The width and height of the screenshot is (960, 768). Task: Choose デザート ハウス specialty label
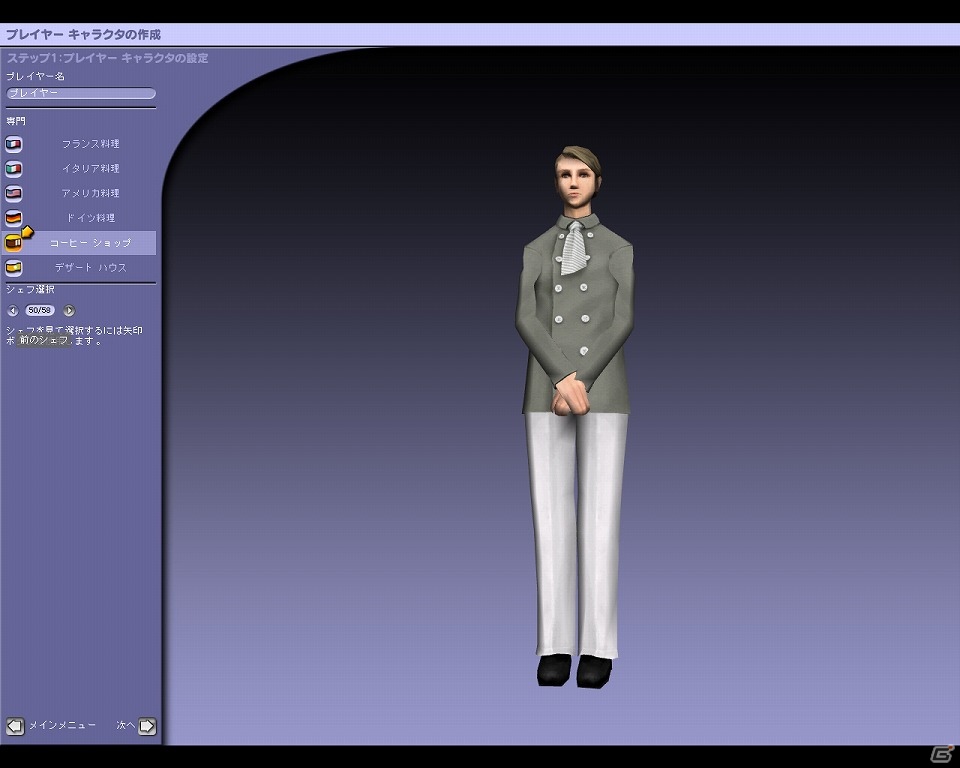point(91,268)
